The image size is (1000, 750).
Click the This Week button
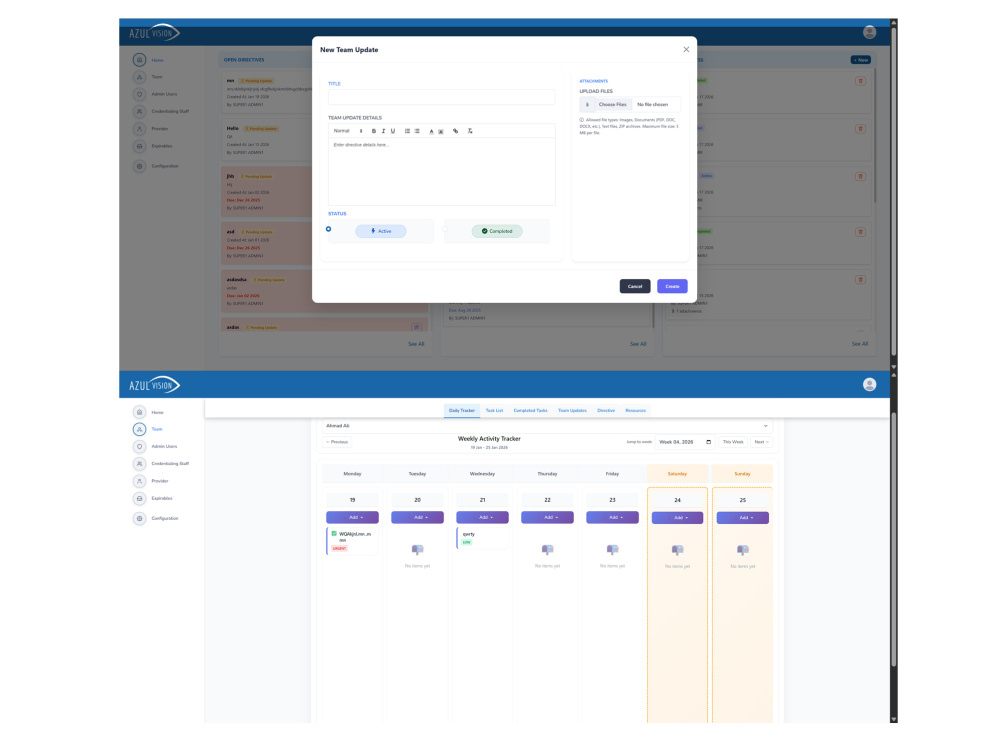(733, 442)
